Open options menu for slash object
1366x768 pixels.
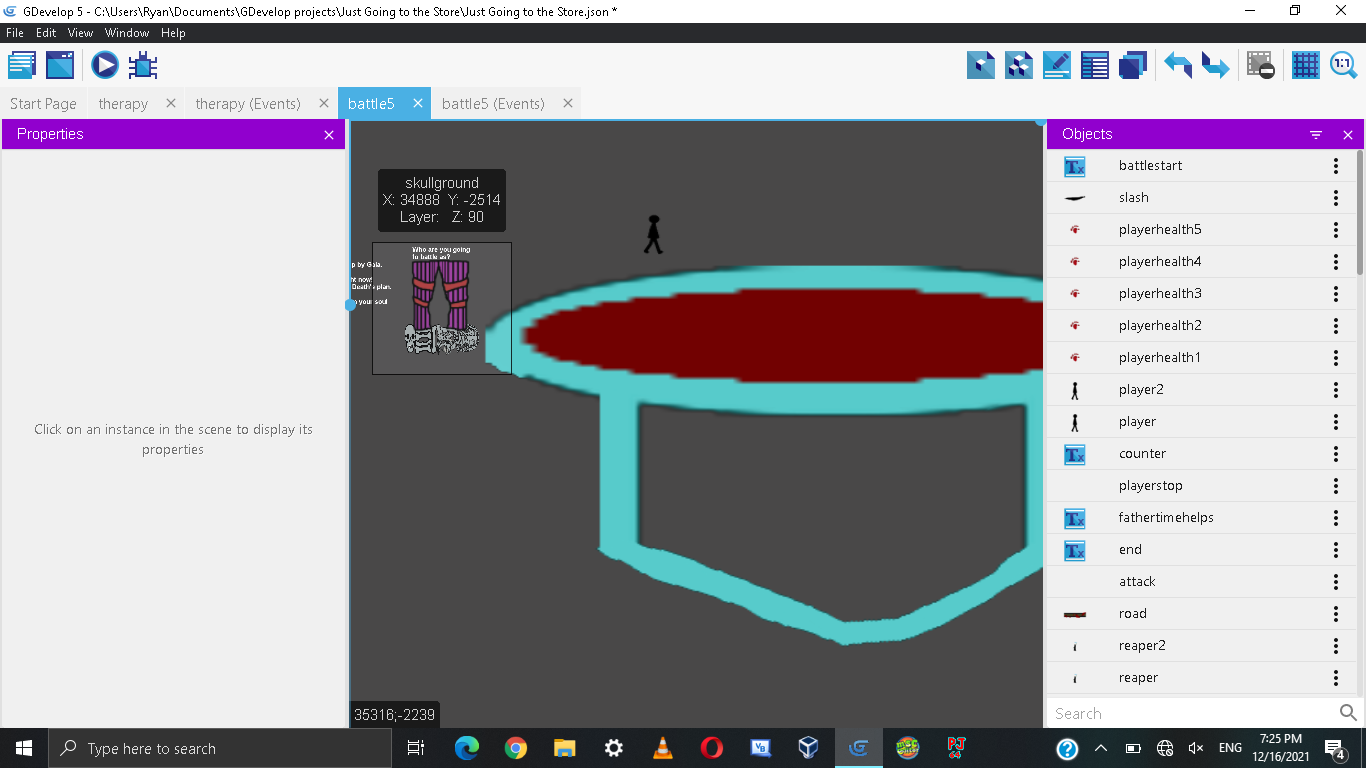[1336, 198]
